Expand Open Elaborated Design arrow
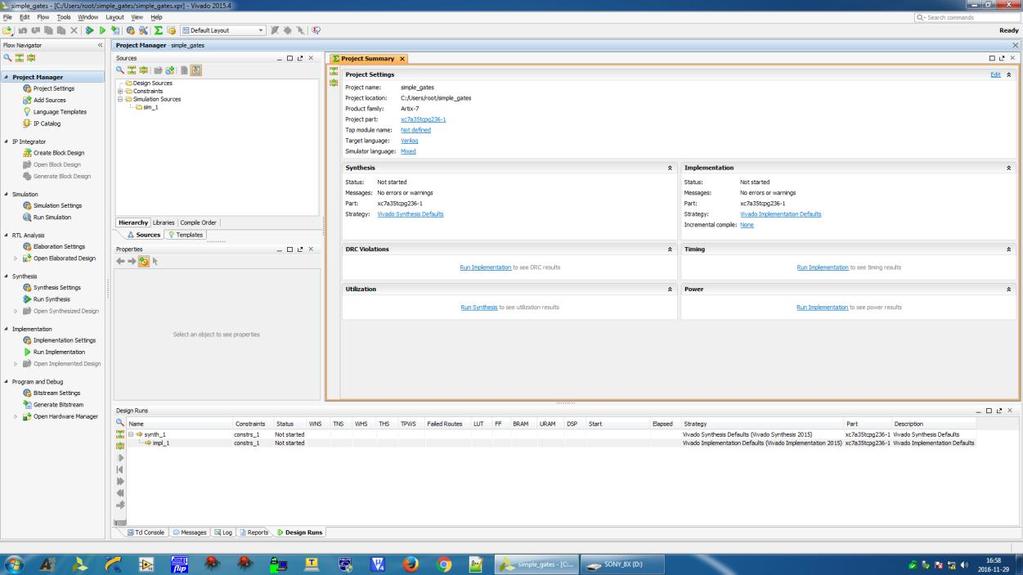Screen dimensions: 1023x575 (16, 258)
